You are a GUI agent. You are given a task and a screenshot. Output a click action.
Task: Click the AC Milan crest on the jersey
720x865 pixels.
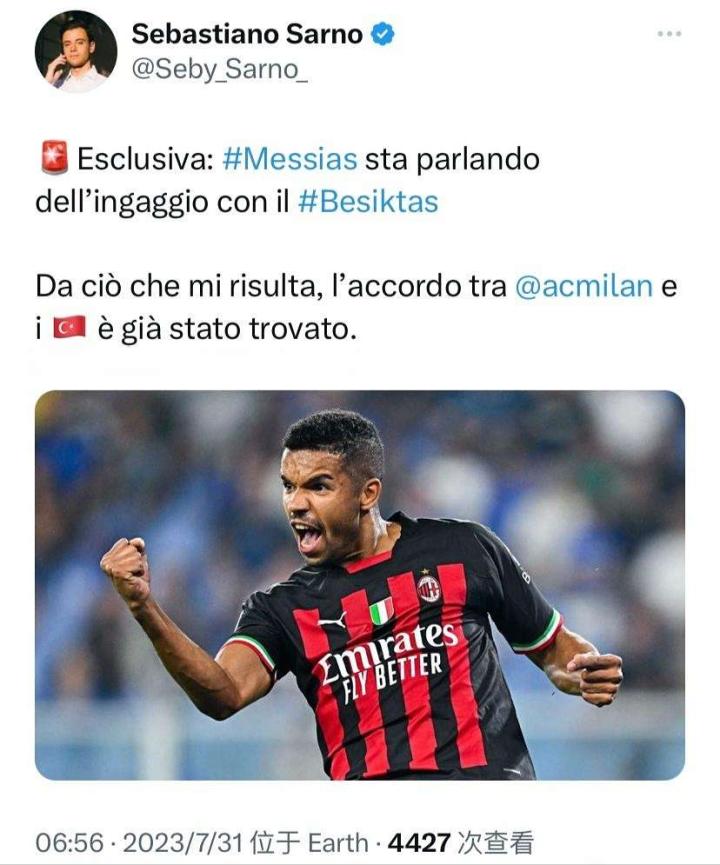click(429, 588)
